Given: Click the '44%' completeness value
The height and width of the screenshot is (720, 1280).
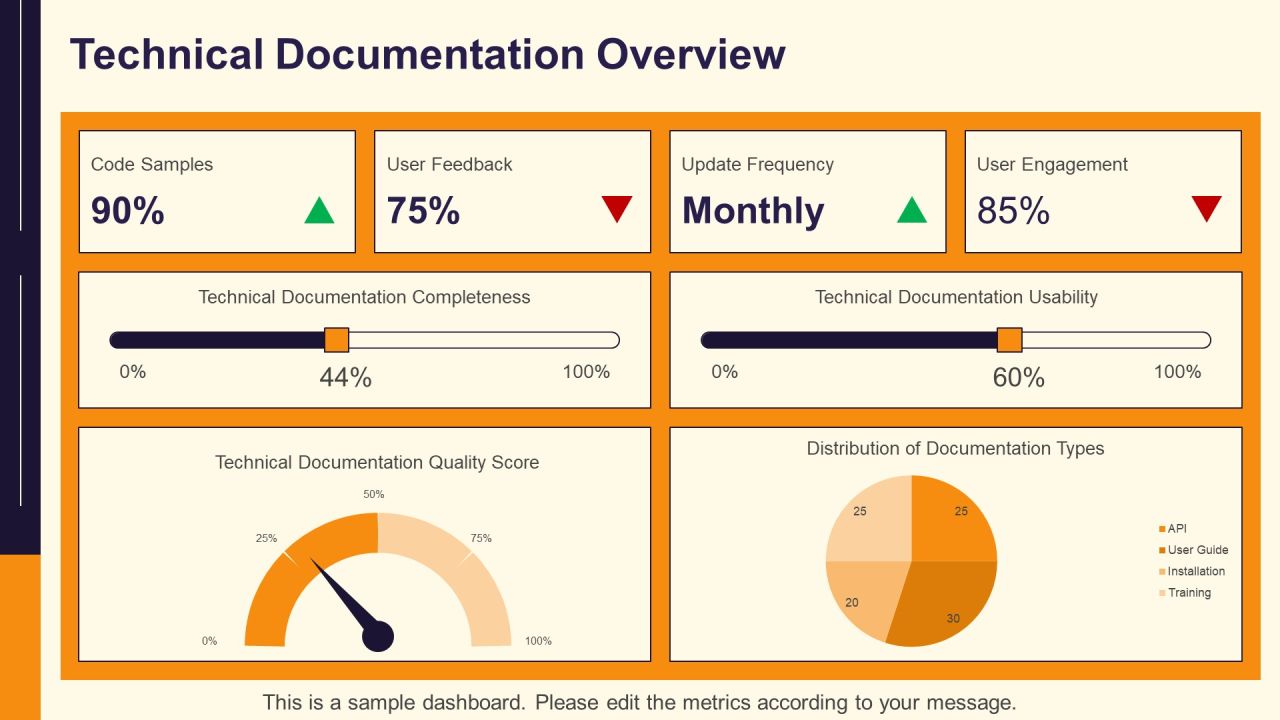Looking at the screenshot, I should (345, 378).
